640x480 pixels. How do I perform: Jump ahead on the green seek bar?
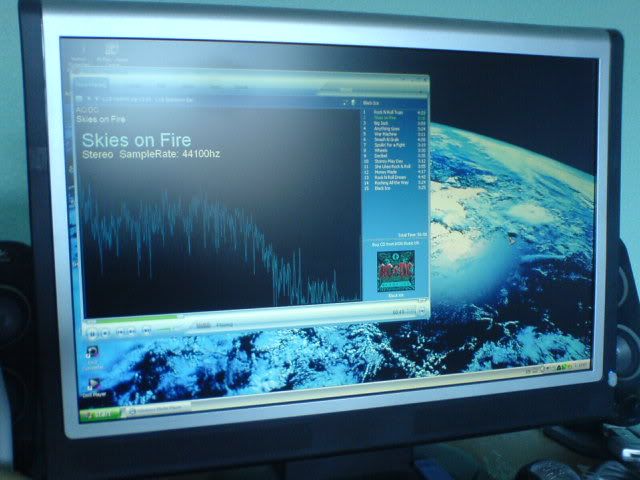point(135,318)
